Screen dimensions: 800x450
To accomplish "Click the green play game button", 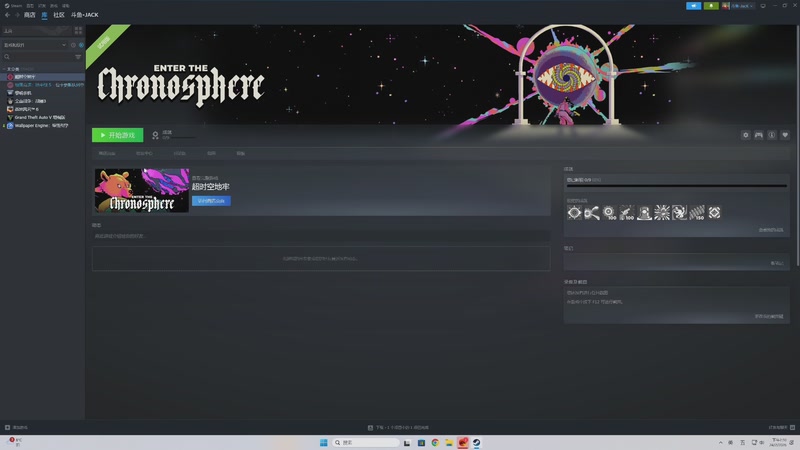I will [117, 135].
